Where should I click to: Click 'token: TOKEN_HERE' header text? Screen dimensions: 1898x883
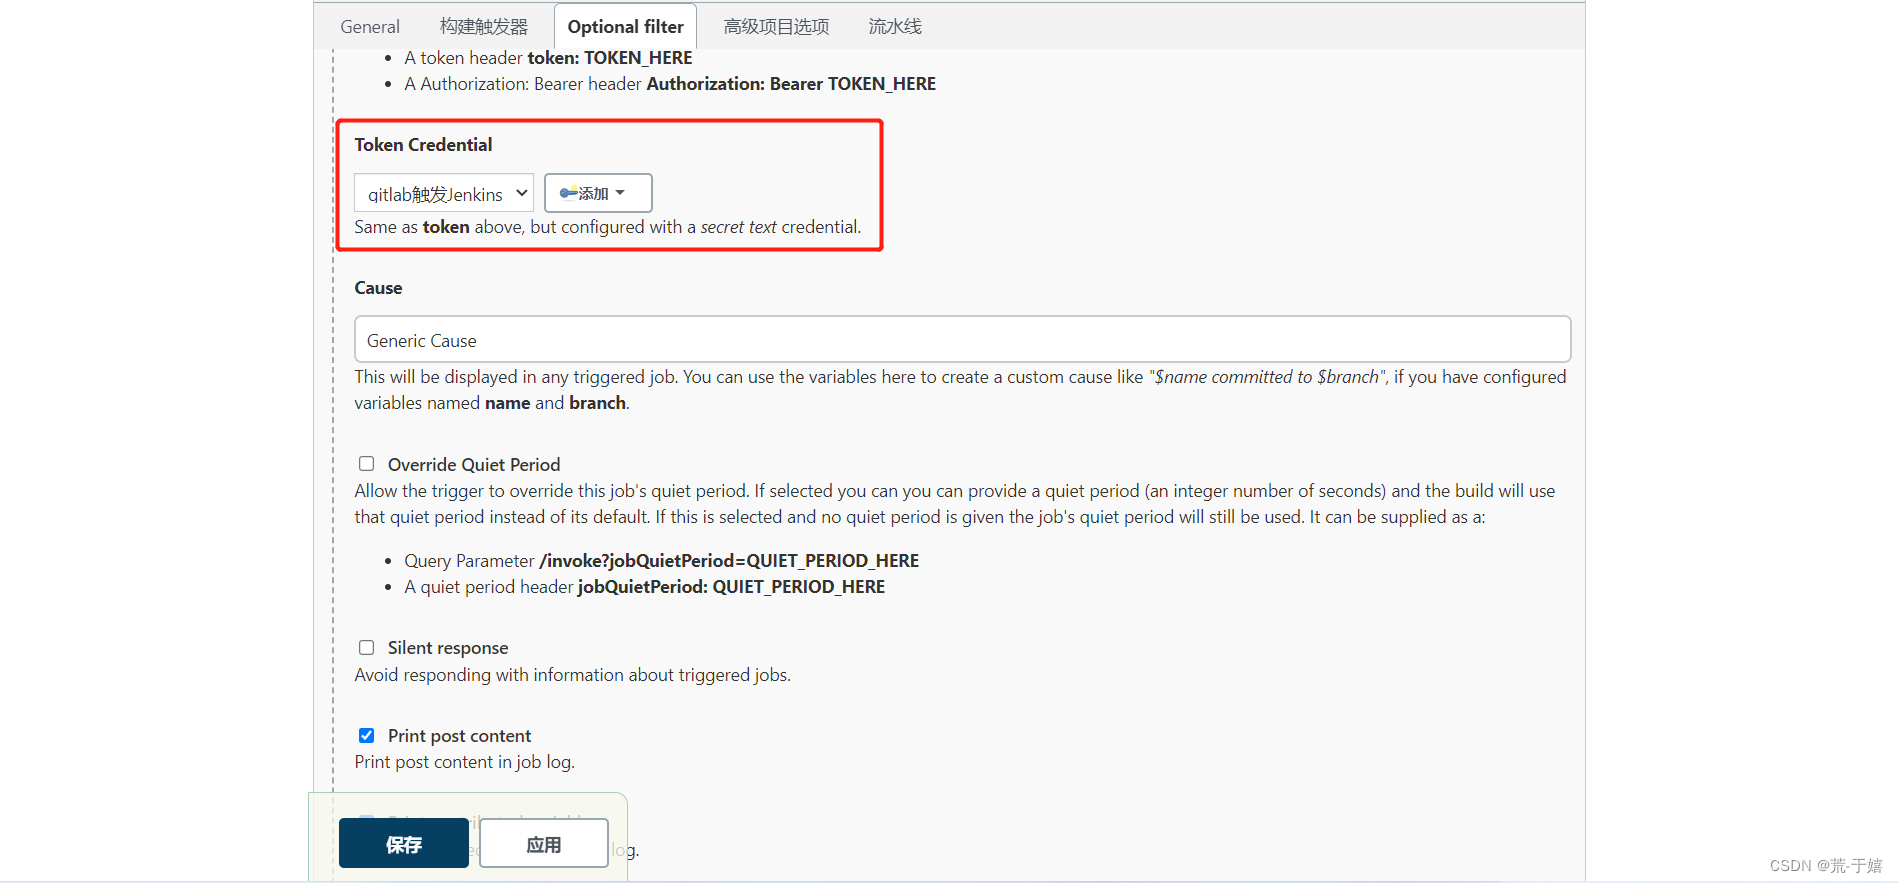[610, 58]
